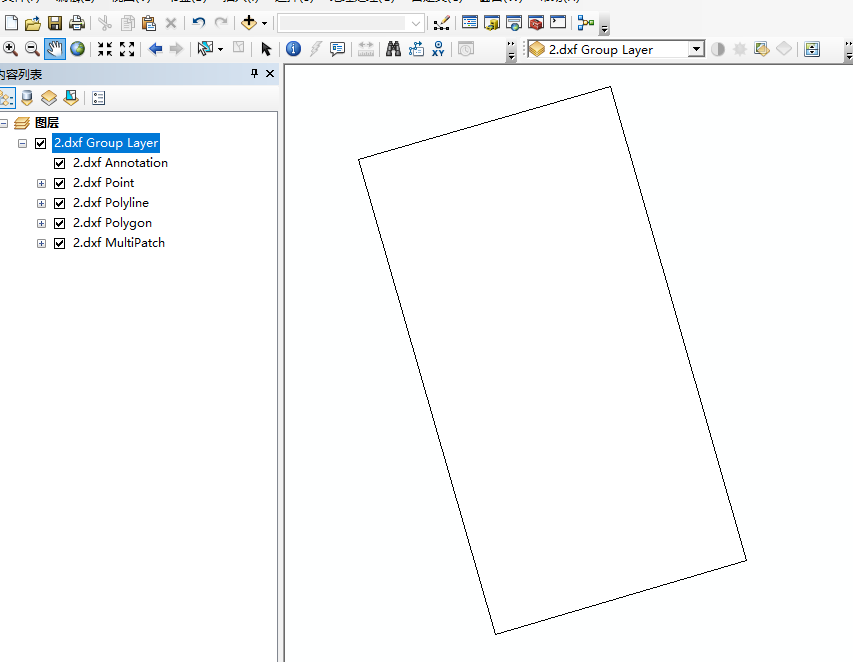This screenshot has height=662, width=853.
Task: Switch to List By Selection view
Action: [x=70, y=98]
